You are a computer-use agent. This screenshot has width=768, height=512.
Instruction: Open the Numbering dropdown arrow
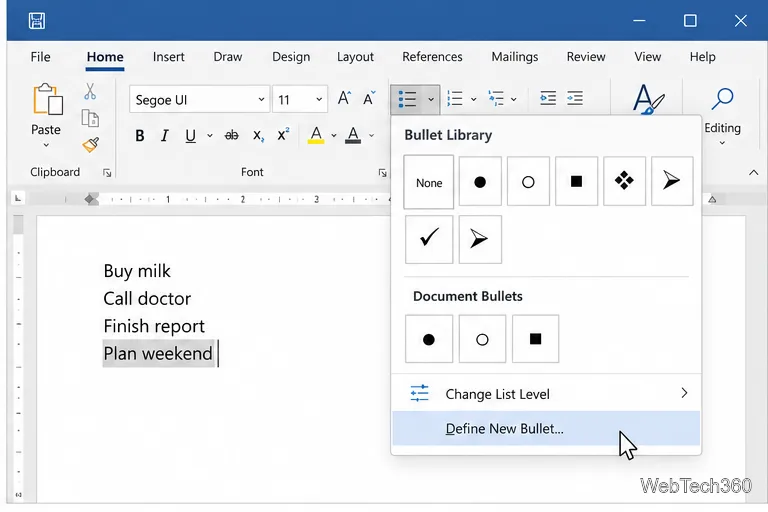(x=474, y=99)
